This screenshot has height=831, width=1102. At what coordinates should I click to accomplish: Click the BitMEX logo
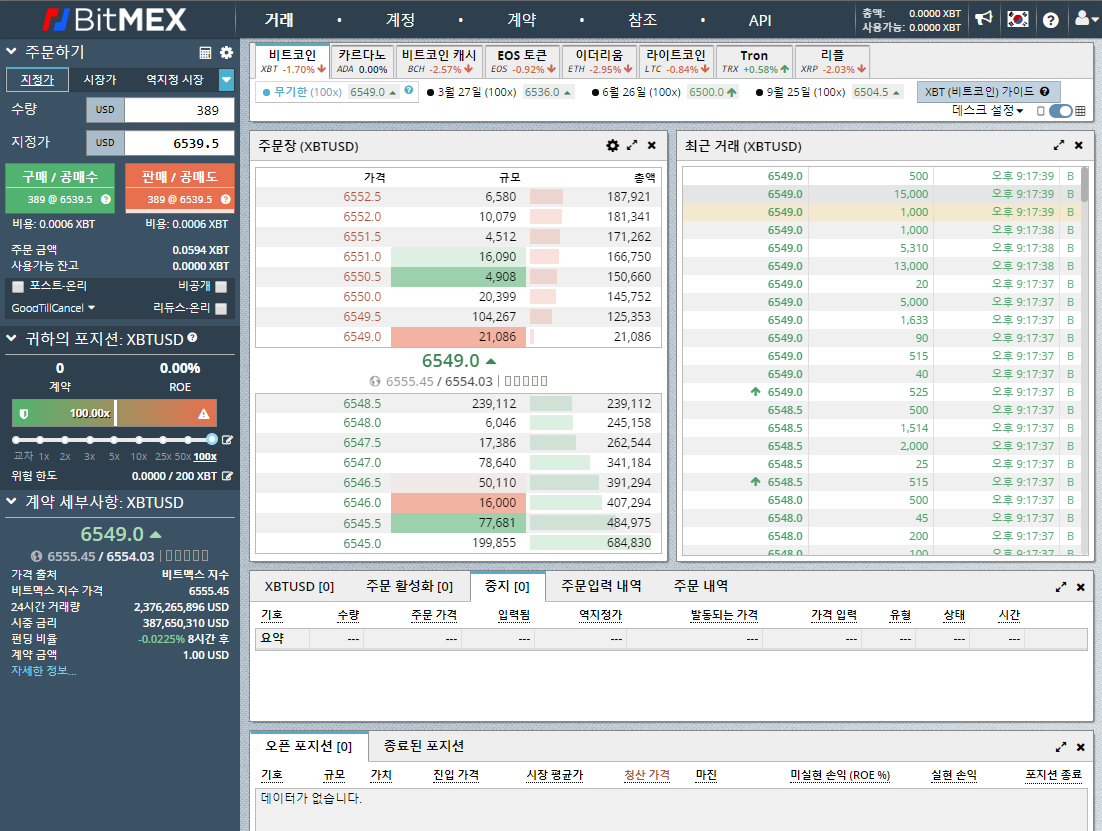[x=115, y=20]
